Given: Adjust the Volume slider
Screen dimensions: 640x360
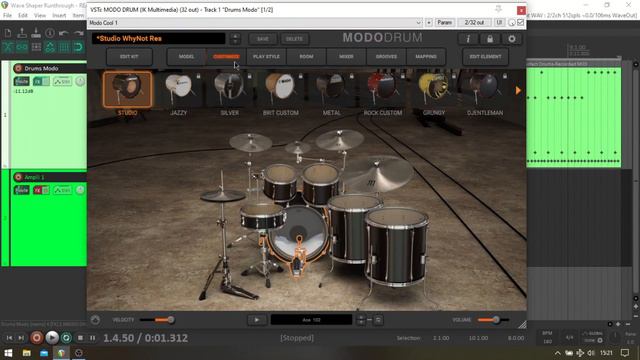Looking at the screenshot, I should click(493, 320).
